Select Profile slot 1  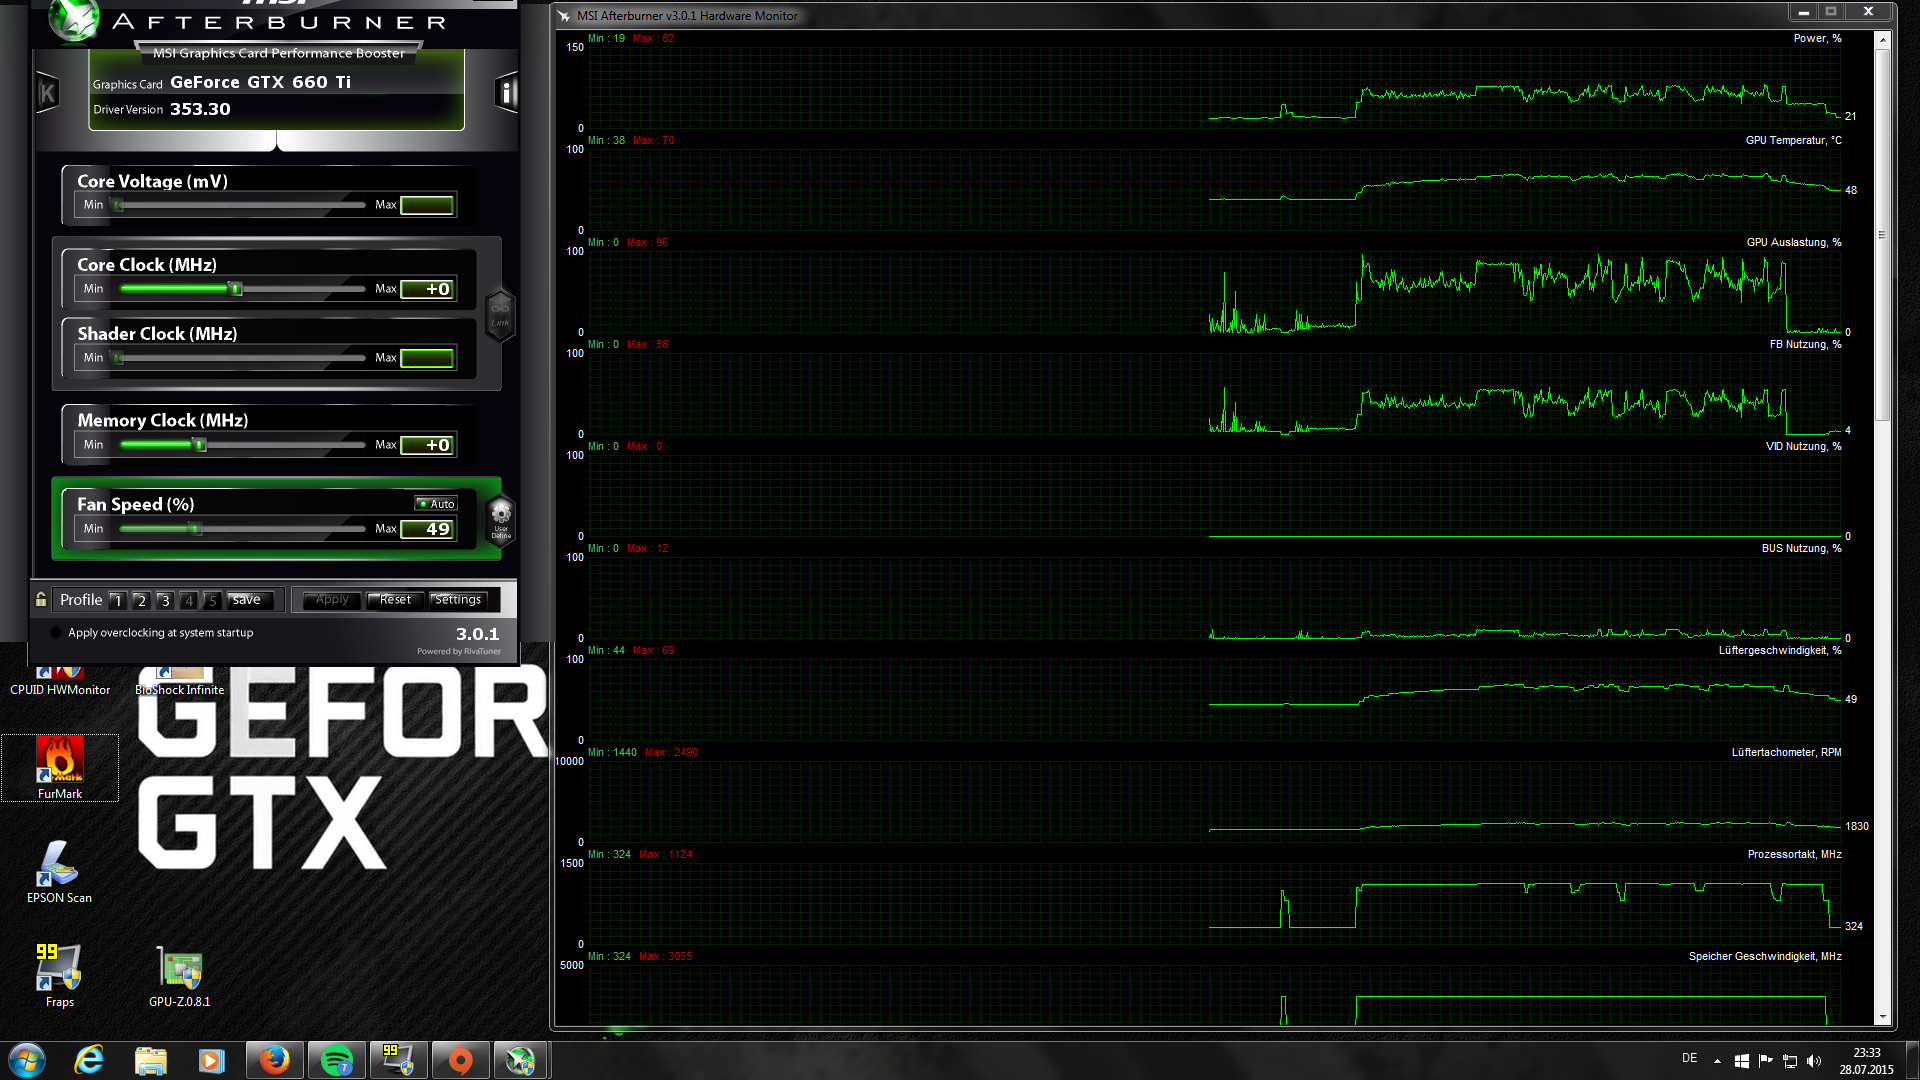(117, 600)
